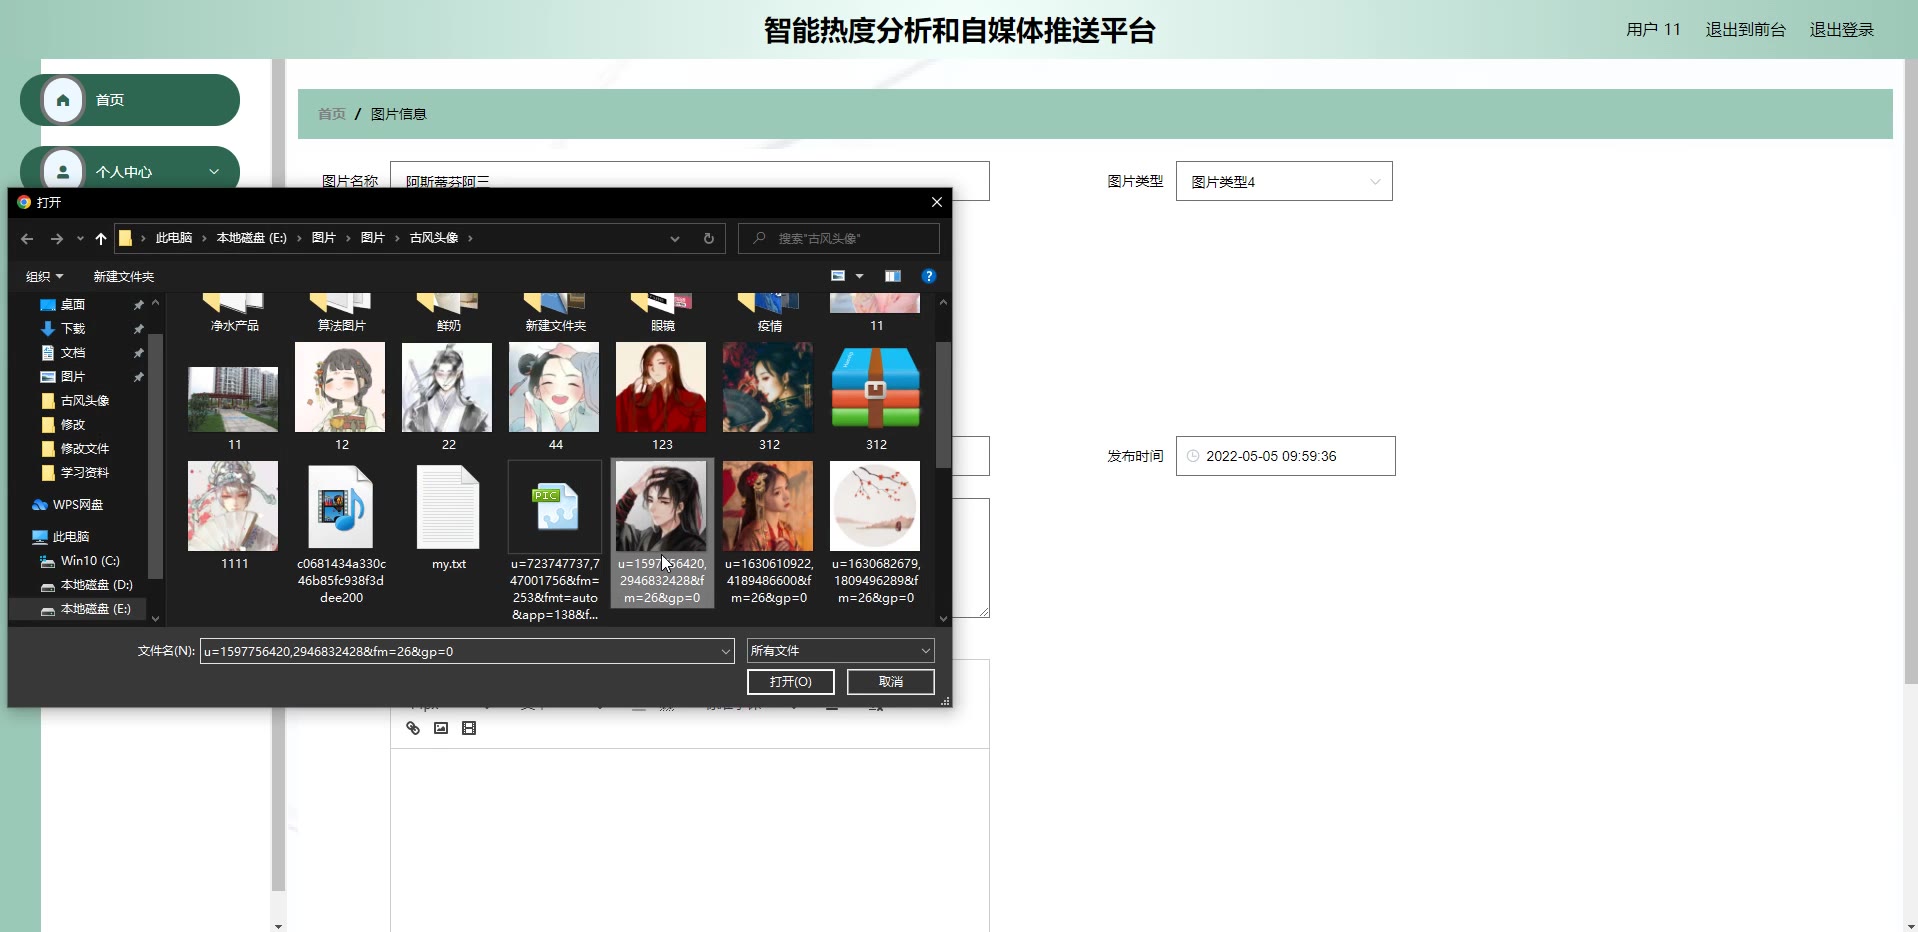Viewport: 1918px width, 932px height.
Task: Click 首页 in page breadcrumb
Action: [332, 114]
